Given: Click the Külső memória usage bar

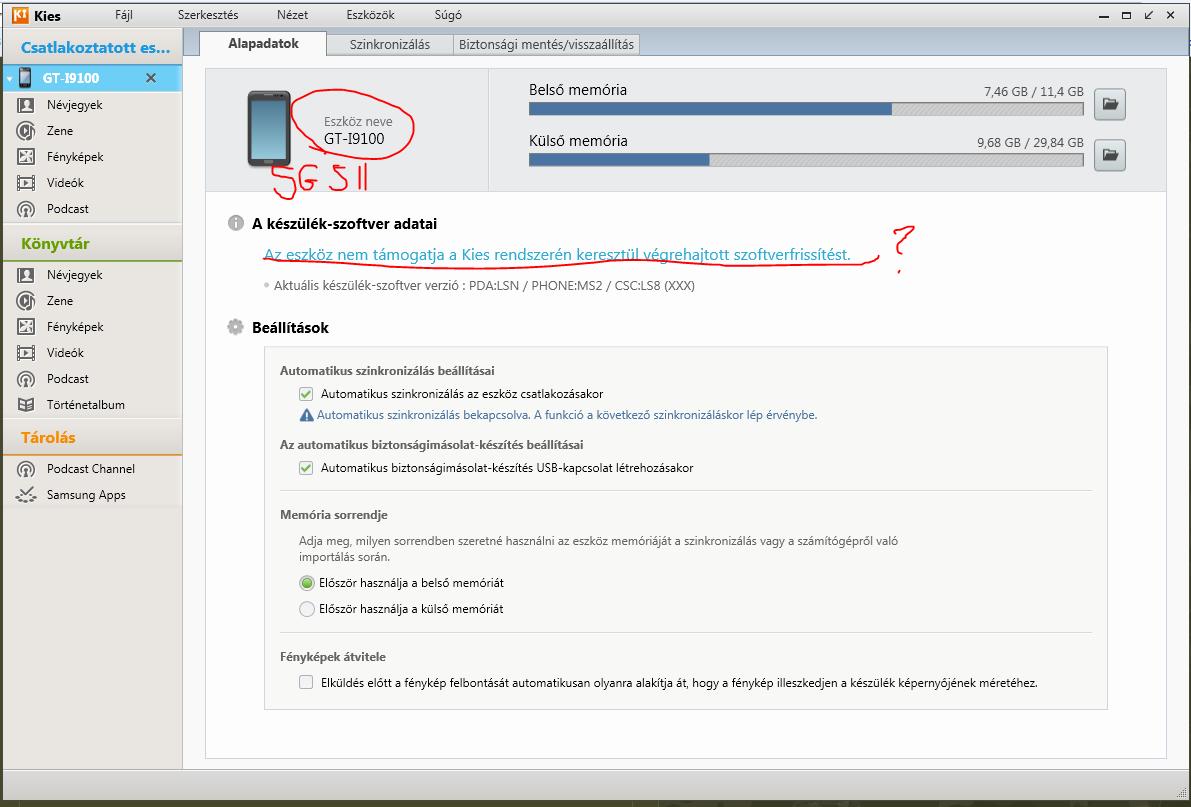Looking at the screenshot, I should tap(806, 160).
